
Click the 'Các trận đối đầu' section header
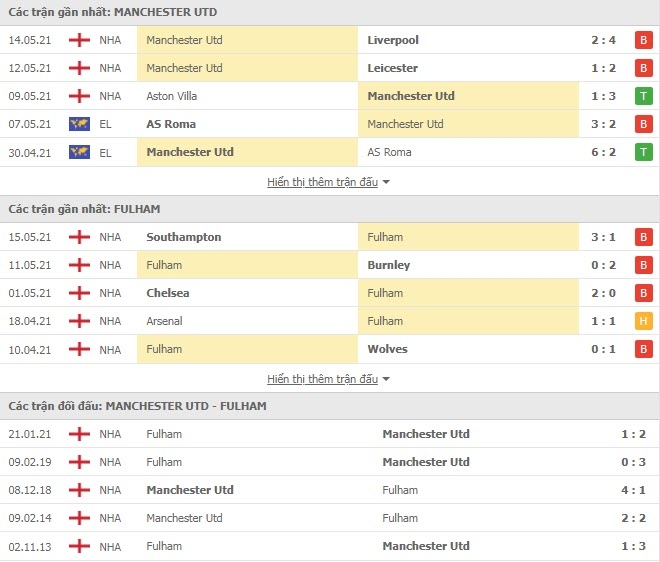(x=137, y=406)
